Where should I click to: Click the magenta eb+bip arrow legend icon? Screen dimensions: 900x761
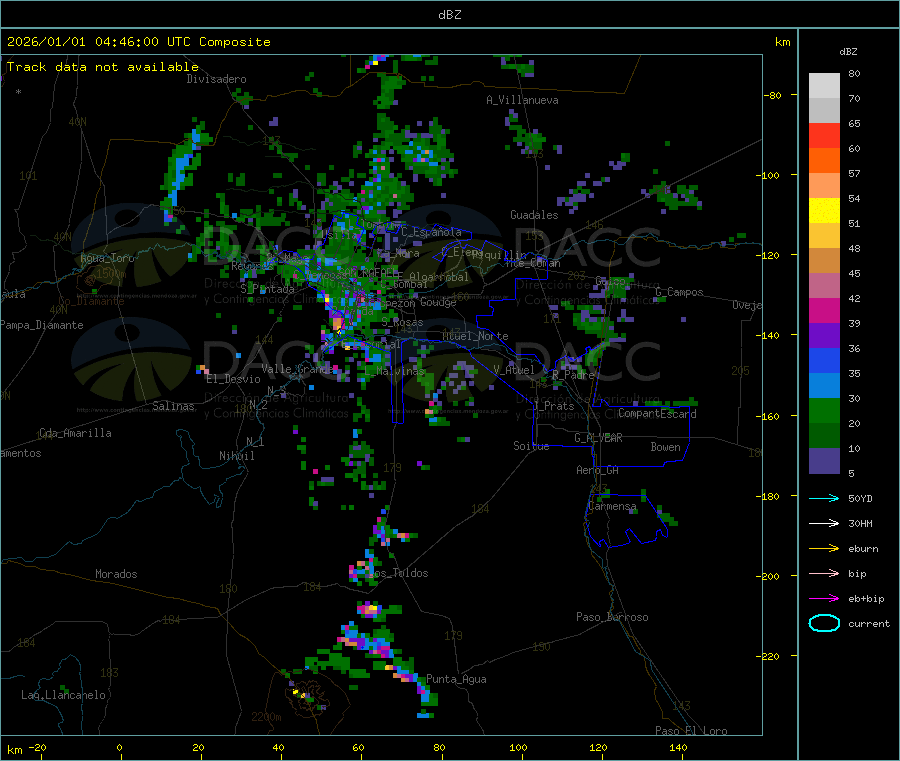824,598
